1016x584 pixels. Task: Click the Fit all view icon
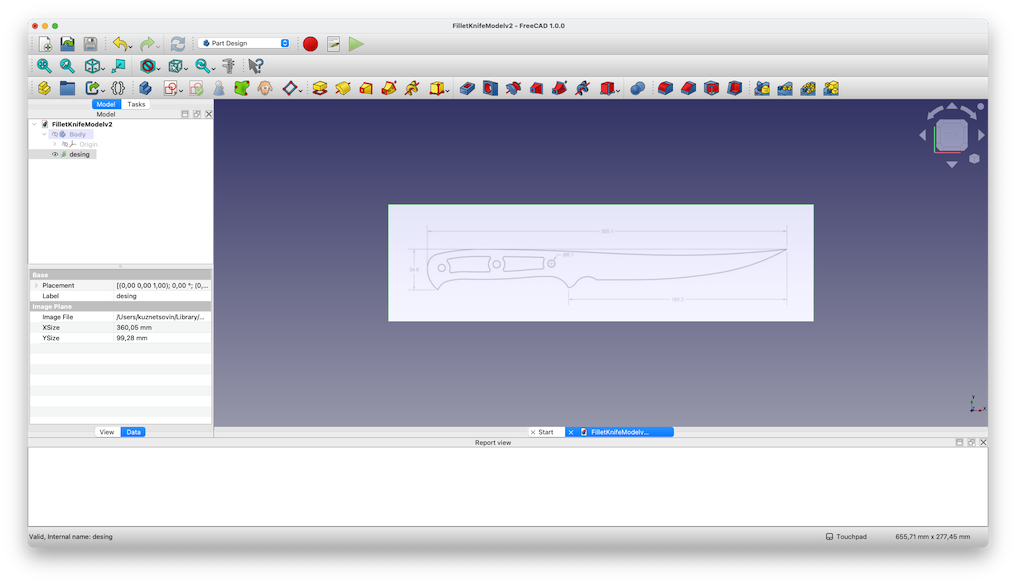coord(45,66)
